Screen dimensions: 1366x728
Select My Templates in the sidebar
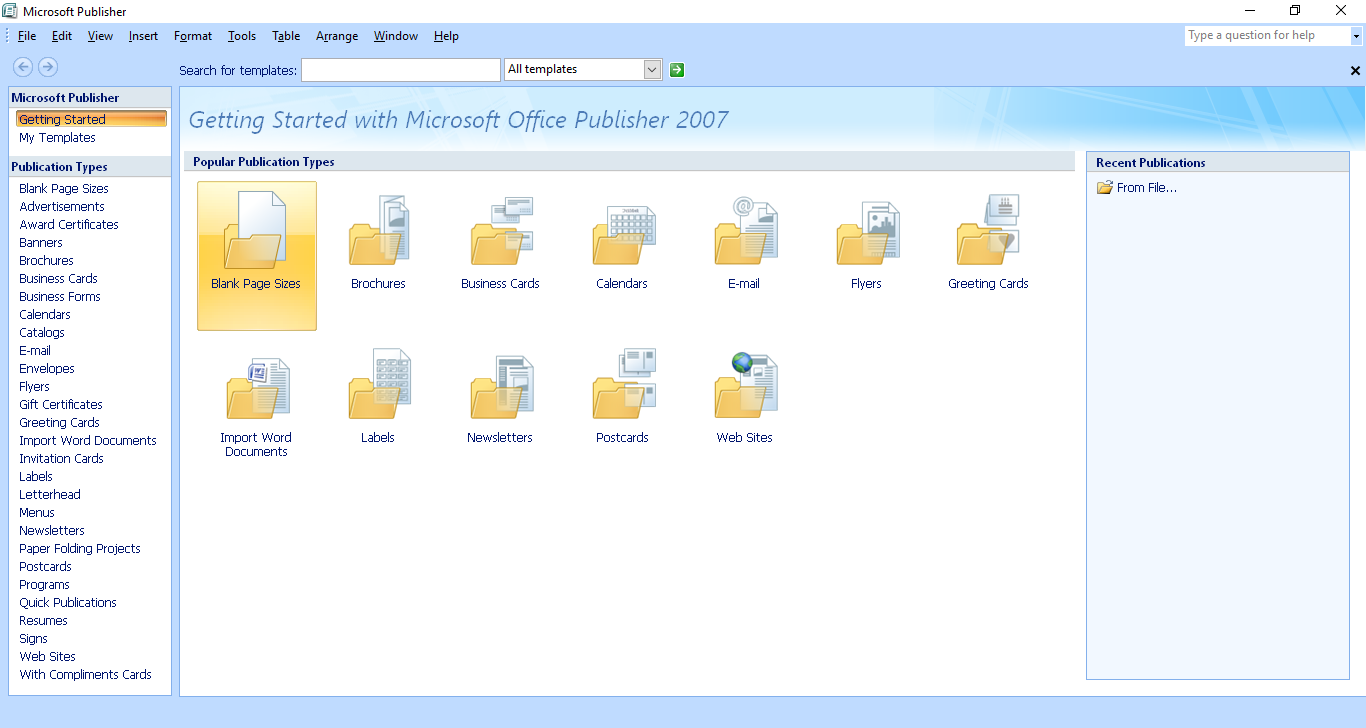click(x=57, y=138)
